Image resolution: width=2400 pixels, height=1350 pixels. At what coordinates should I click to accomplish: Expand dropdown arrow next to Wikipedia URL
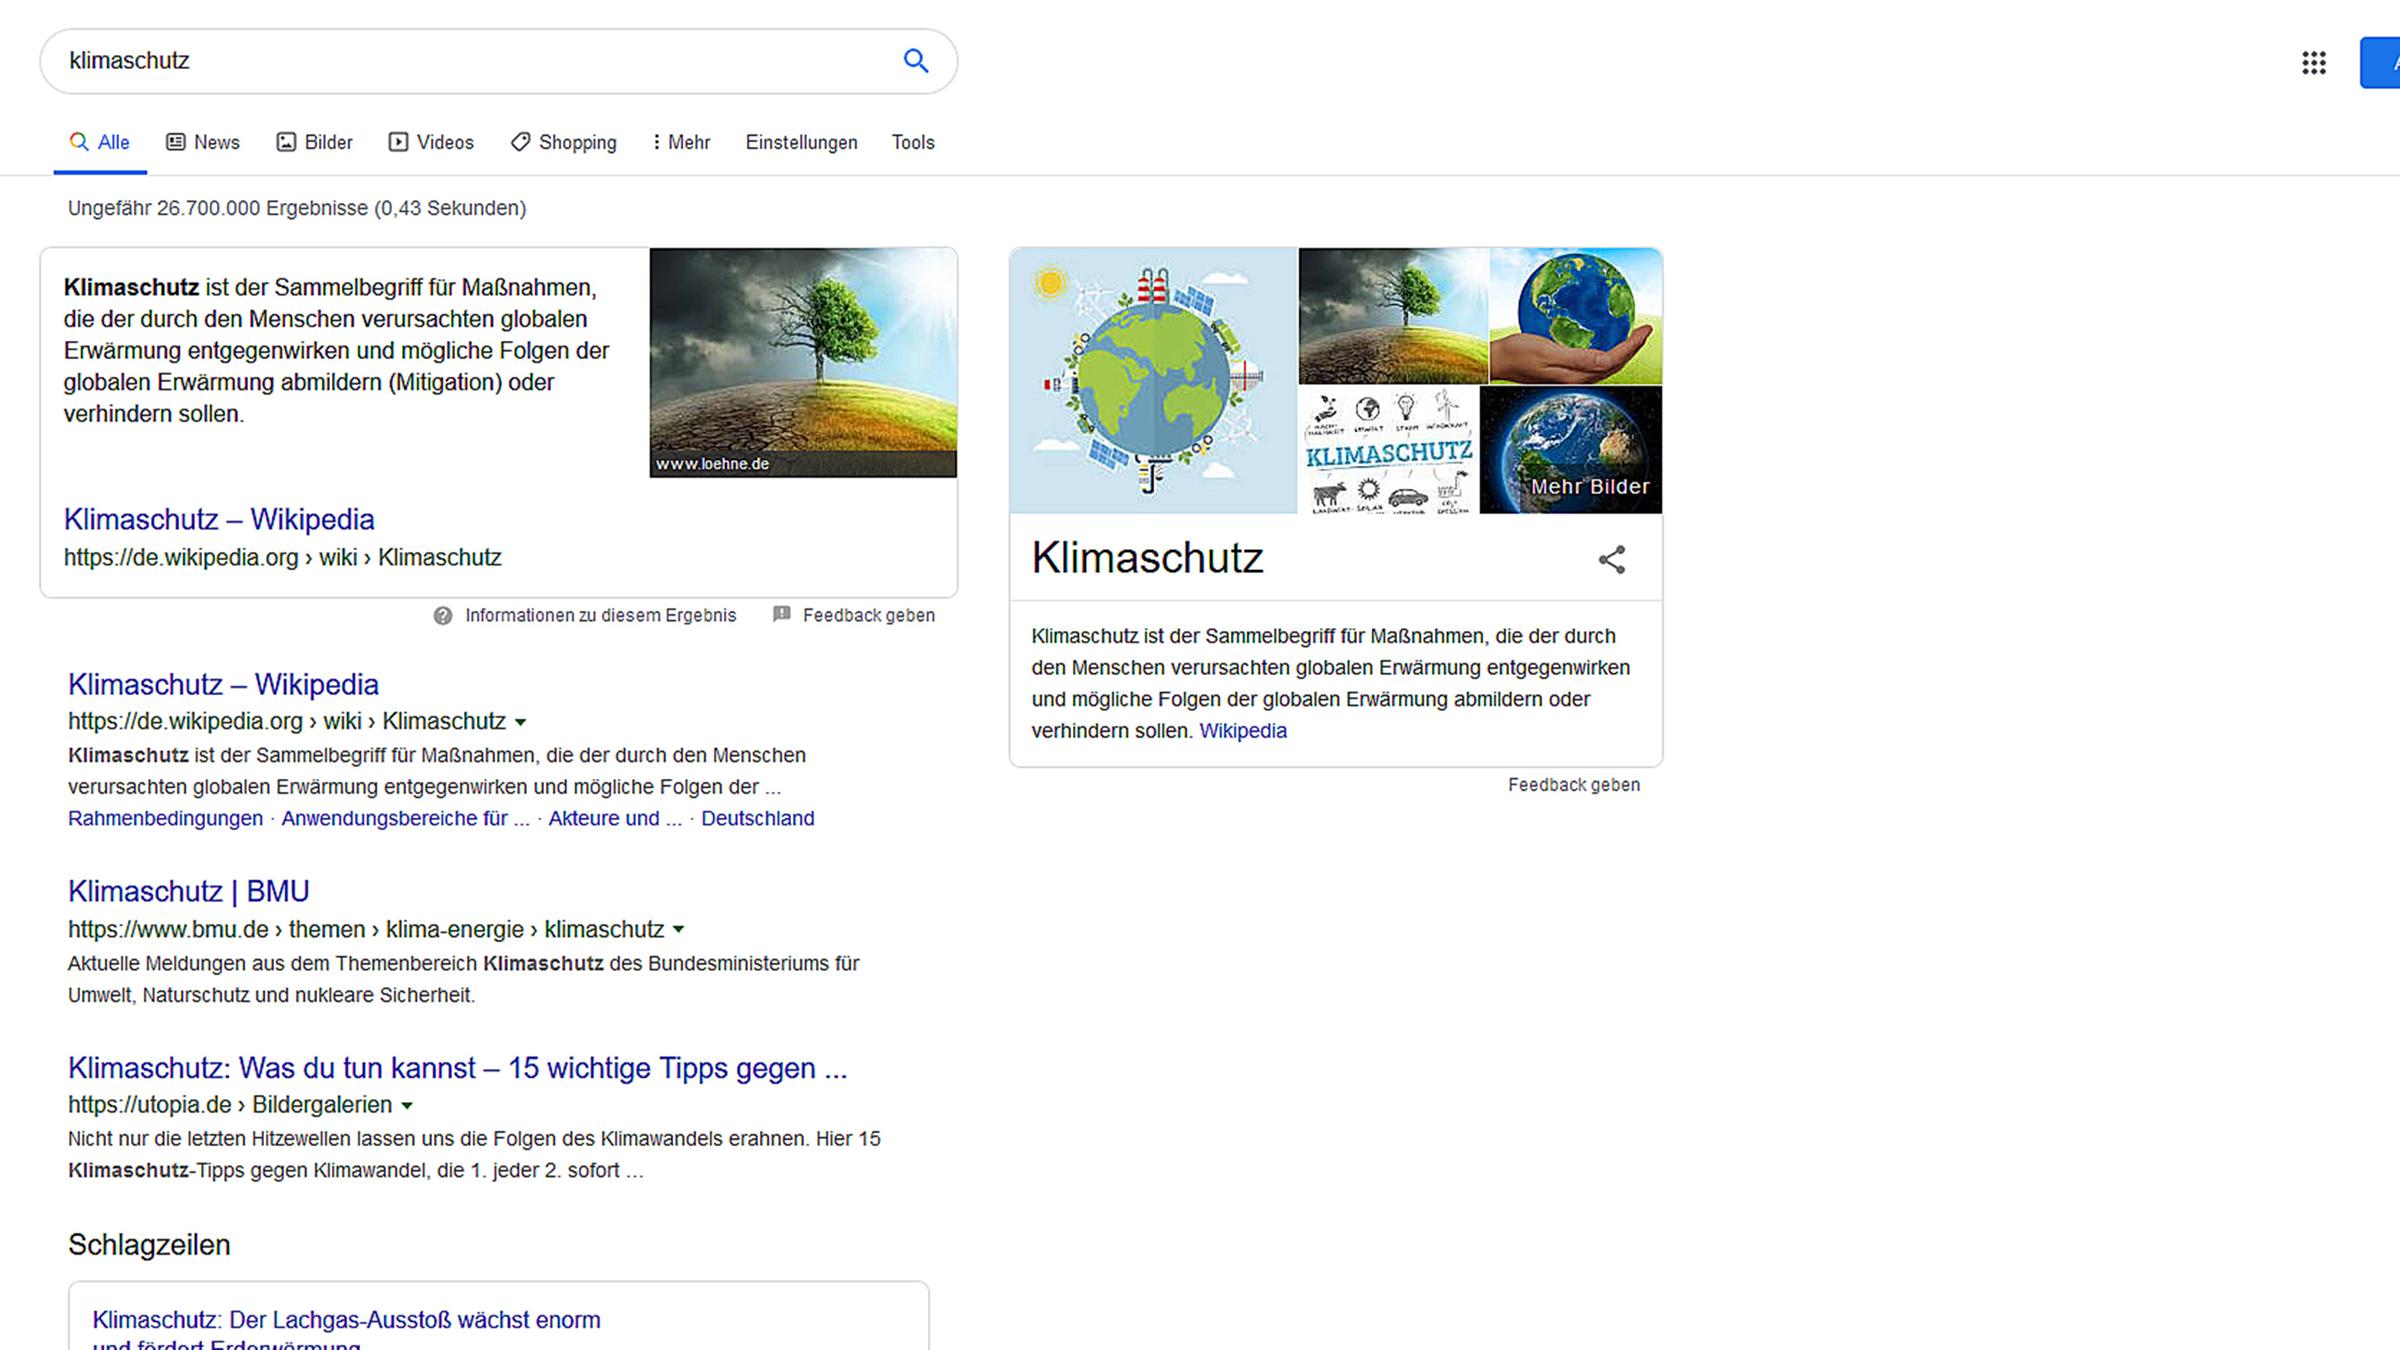point(520,722)
